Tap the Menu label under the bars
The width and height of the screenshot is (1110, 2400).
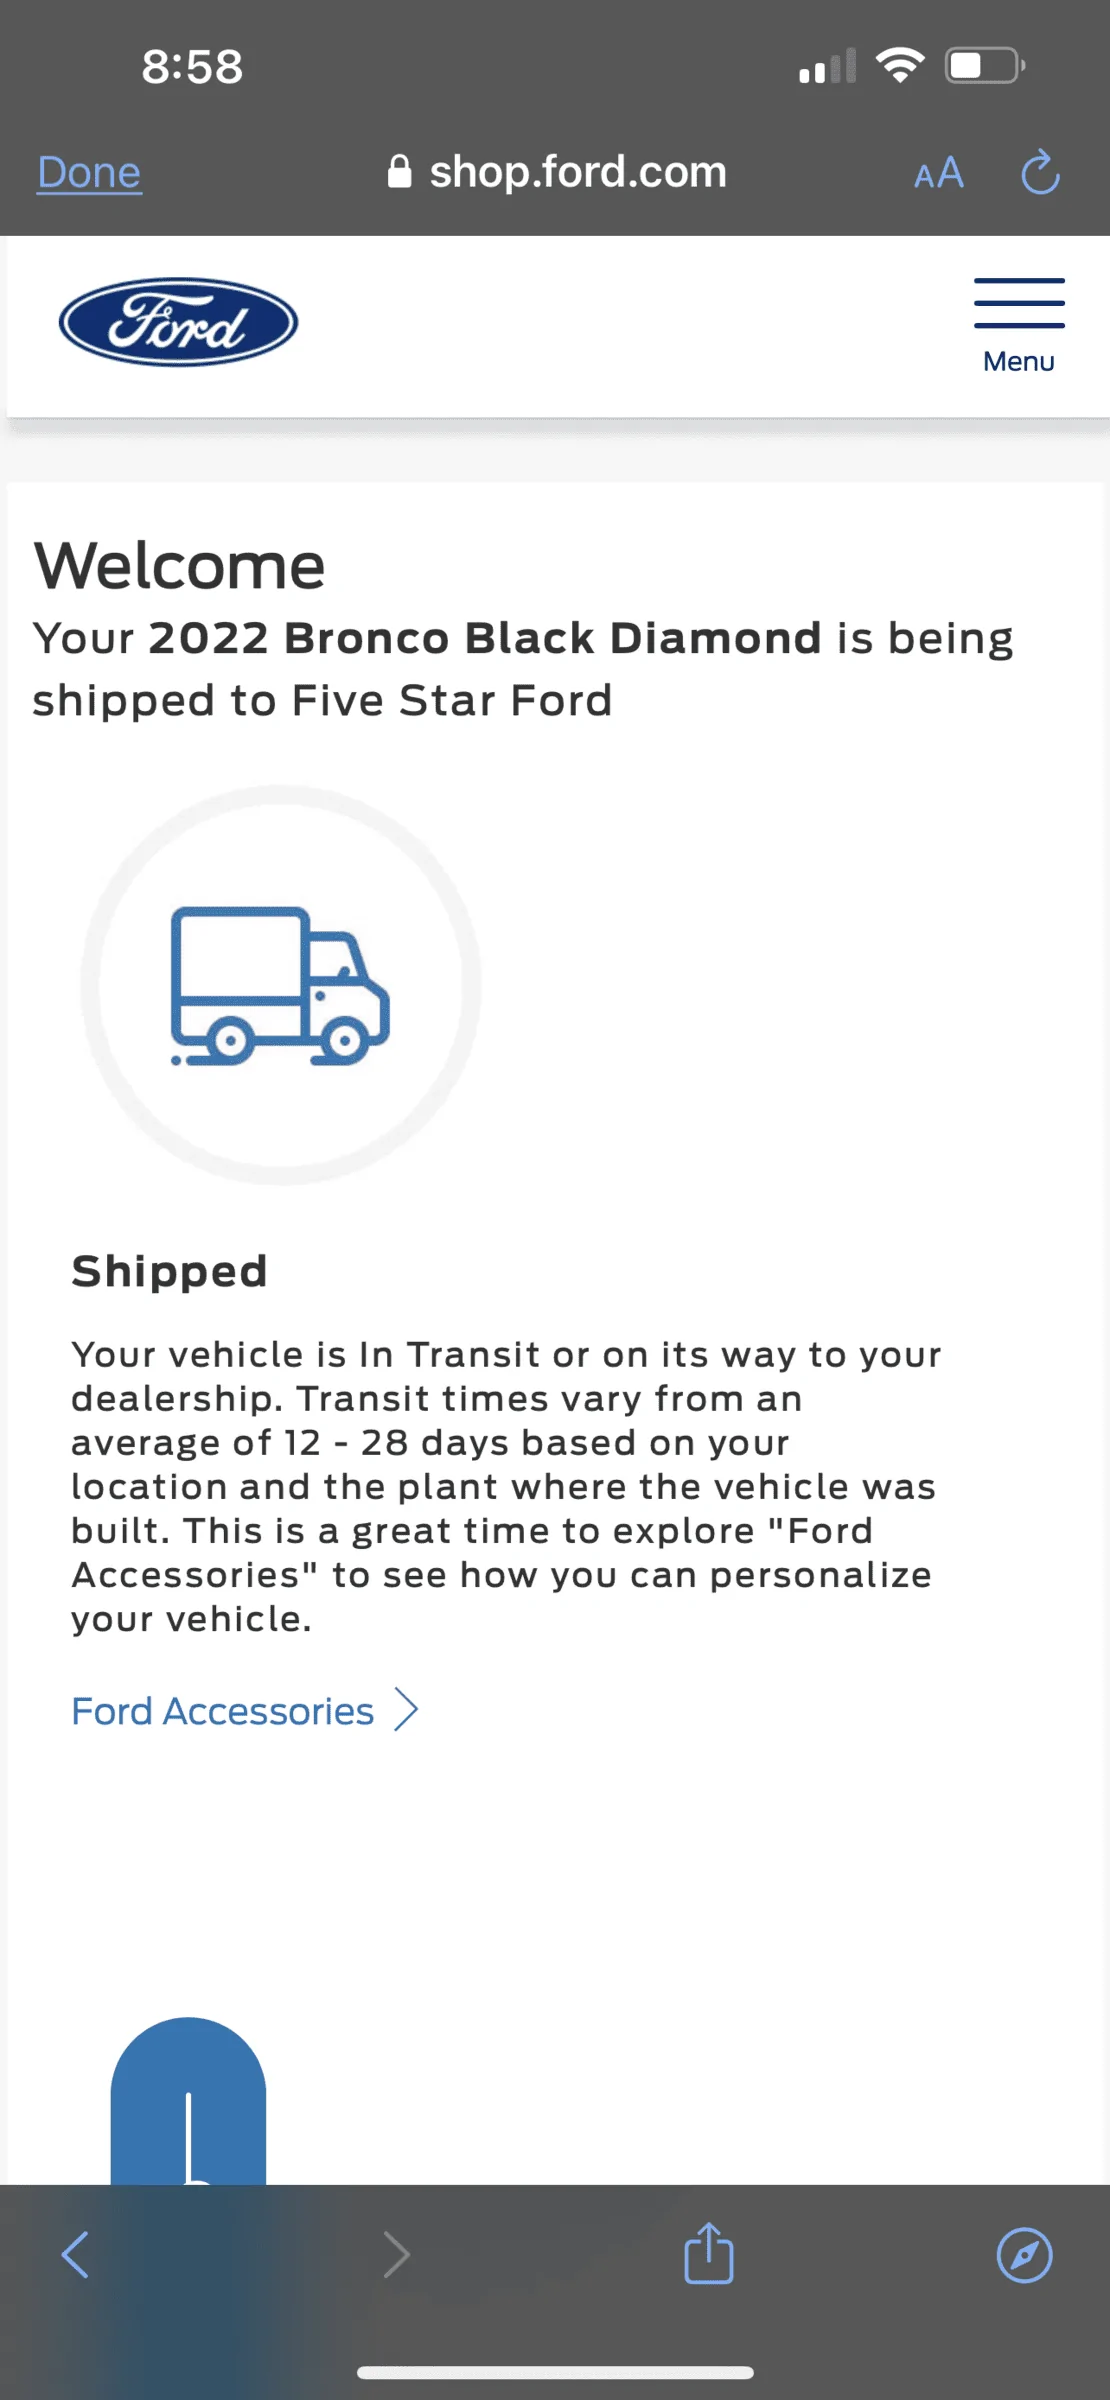pyautogui.click(x=1019, y=361)
